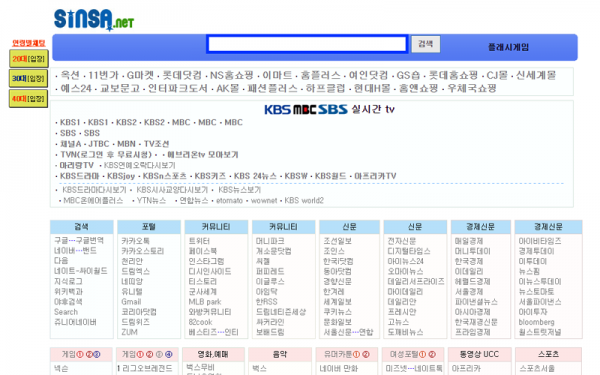The image size is (600, 375).
Task: Open the 신세계몰 link
Action: click(536, 75)
